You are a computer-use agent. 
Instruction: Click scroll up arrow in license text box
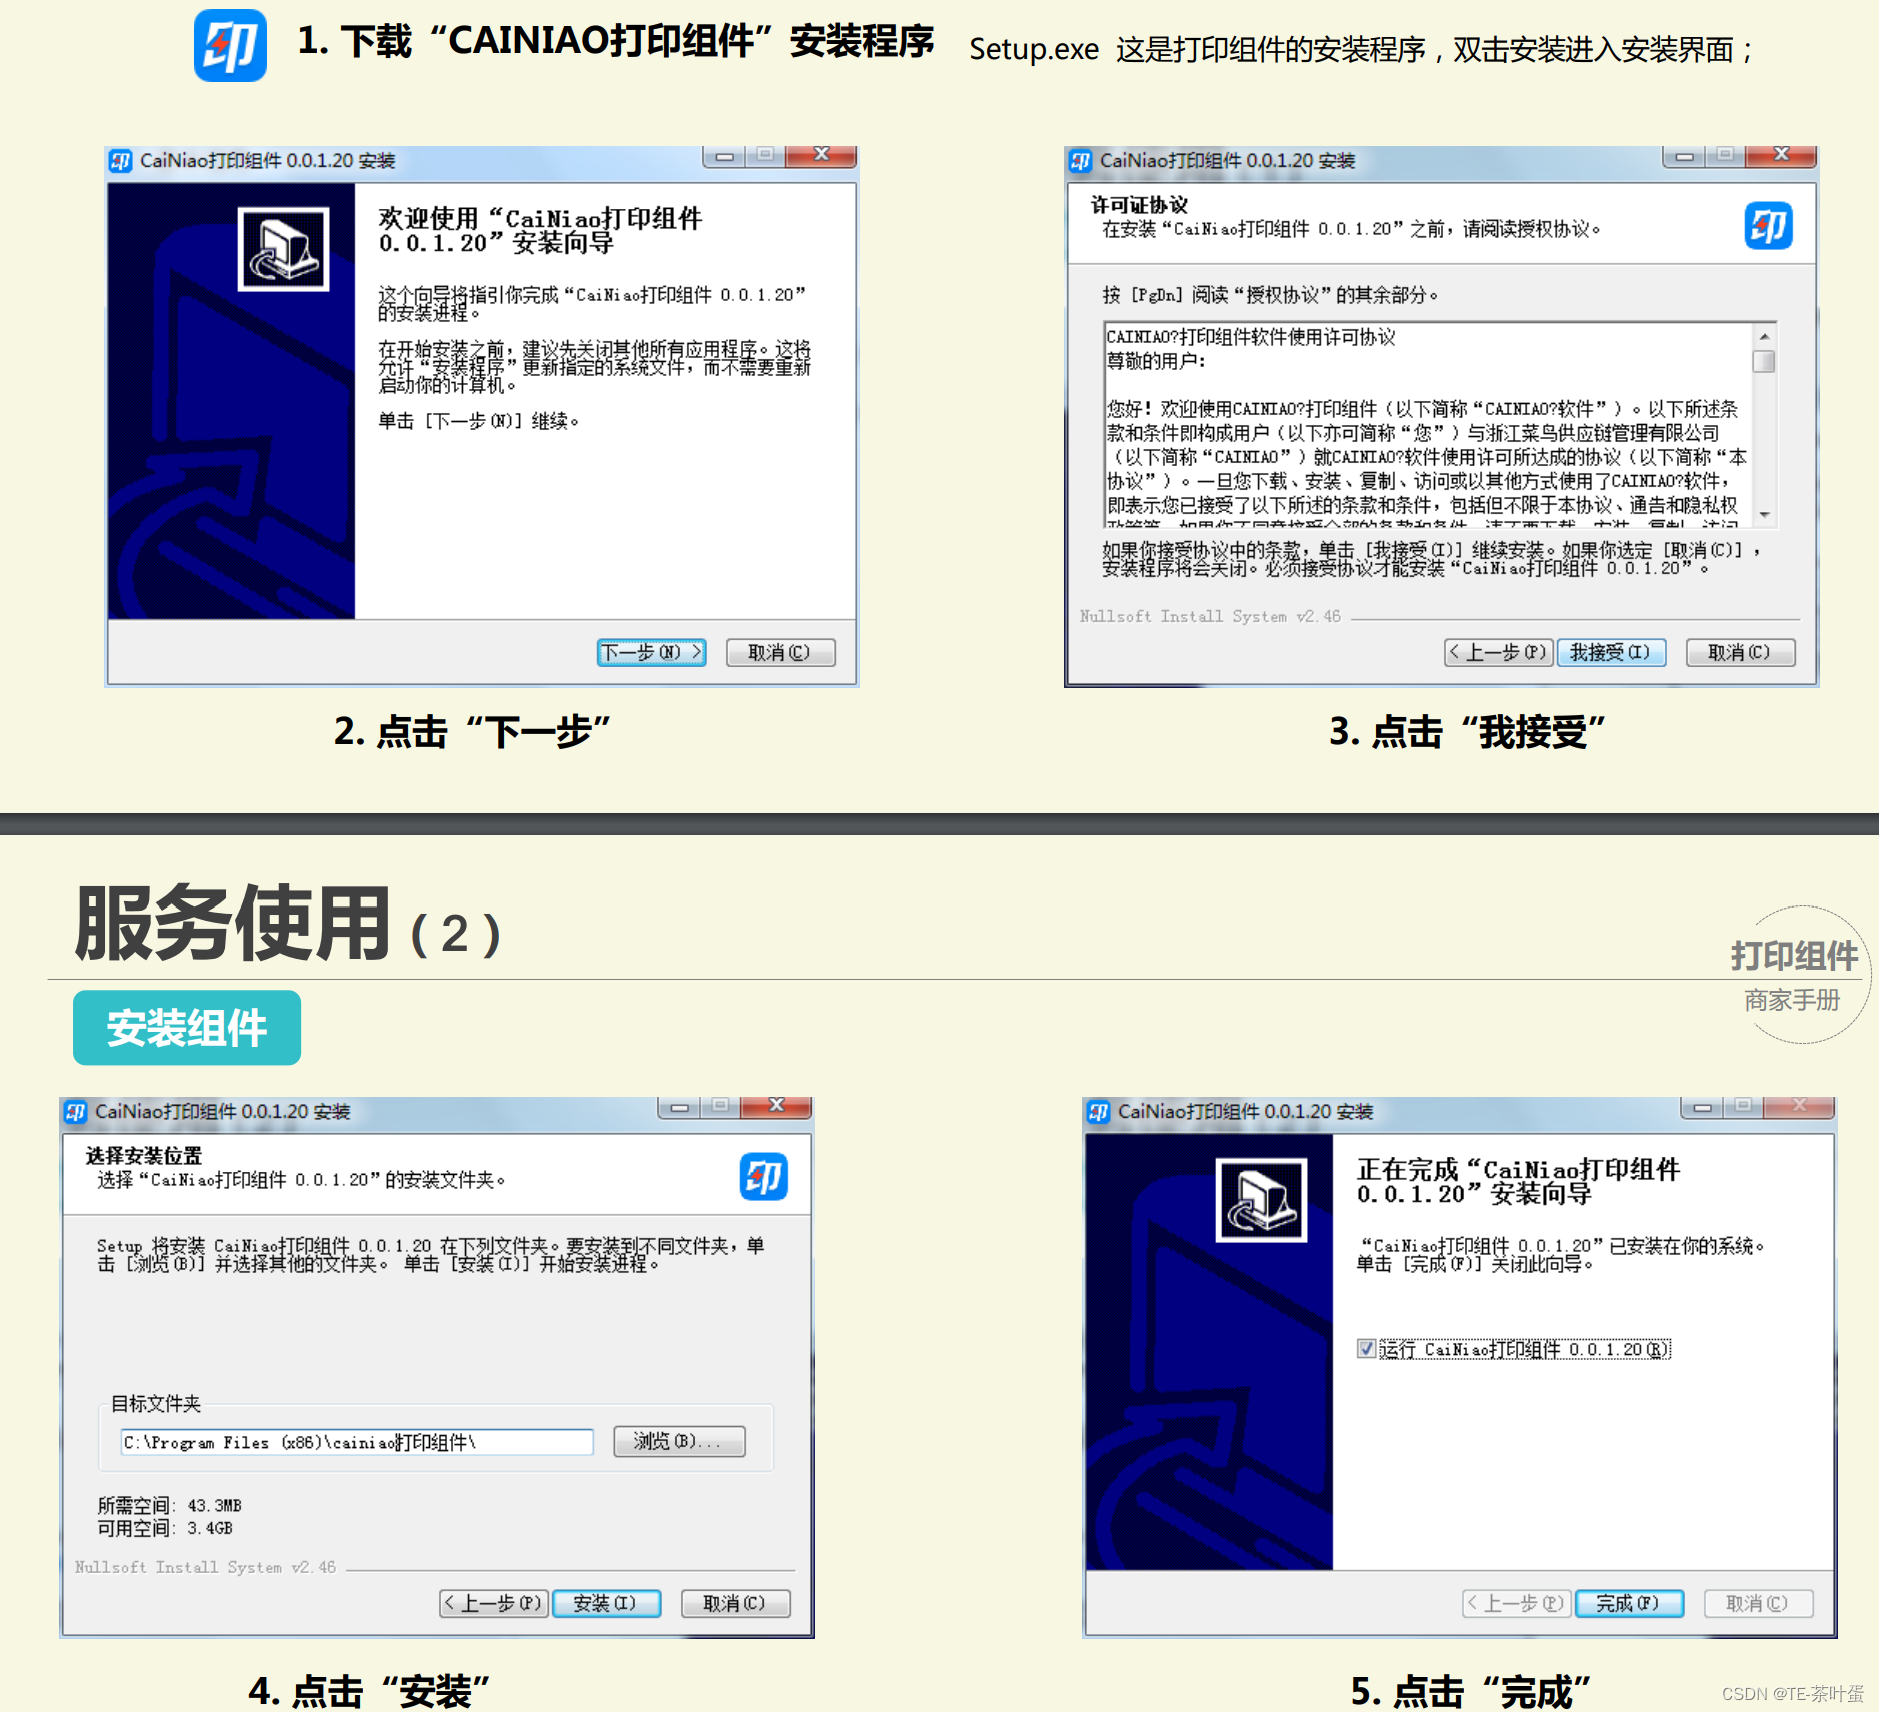(x=1764, y=336)
